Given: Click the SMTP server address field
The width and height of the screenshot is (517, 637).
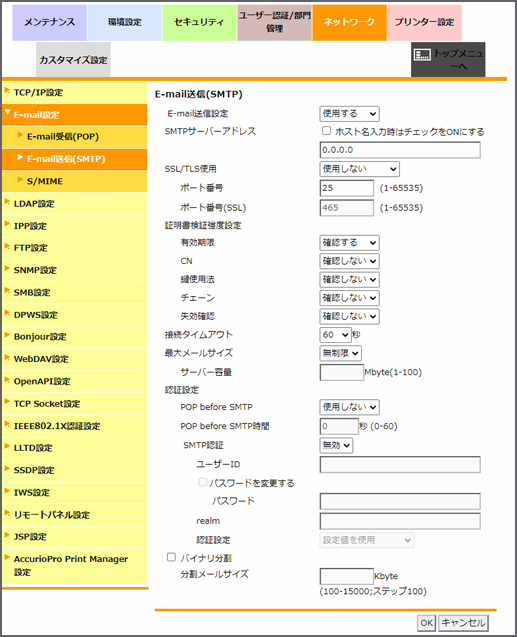Looking at the screenshot, I should (x=400, y=150).
